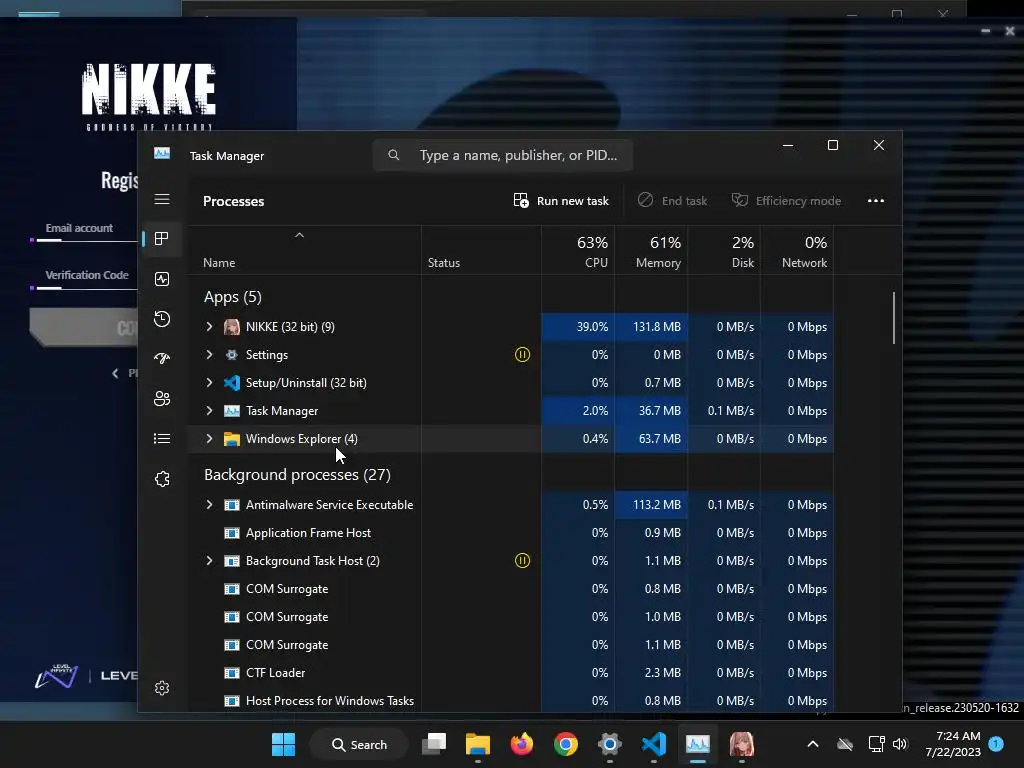Open the Startup apps sidebar icon
The image size is (1024, 768).
coord(162,359)
